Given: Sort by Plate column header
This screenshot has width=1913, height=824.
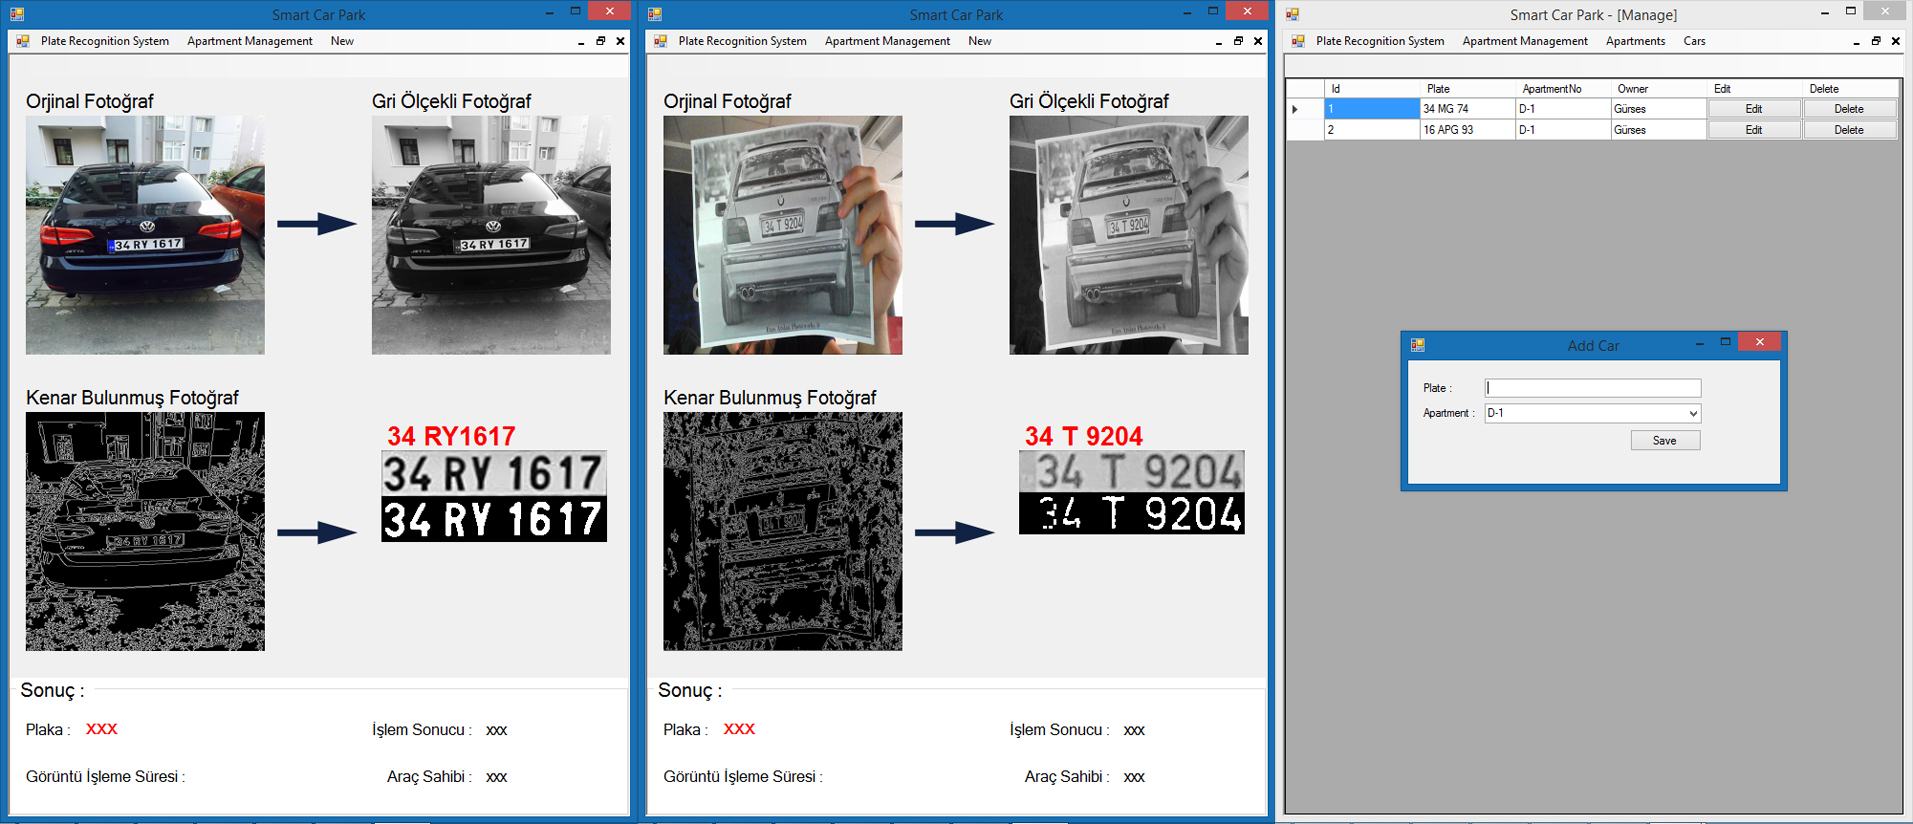Looking at the screenshot, I should click(x=1467, y=89).
